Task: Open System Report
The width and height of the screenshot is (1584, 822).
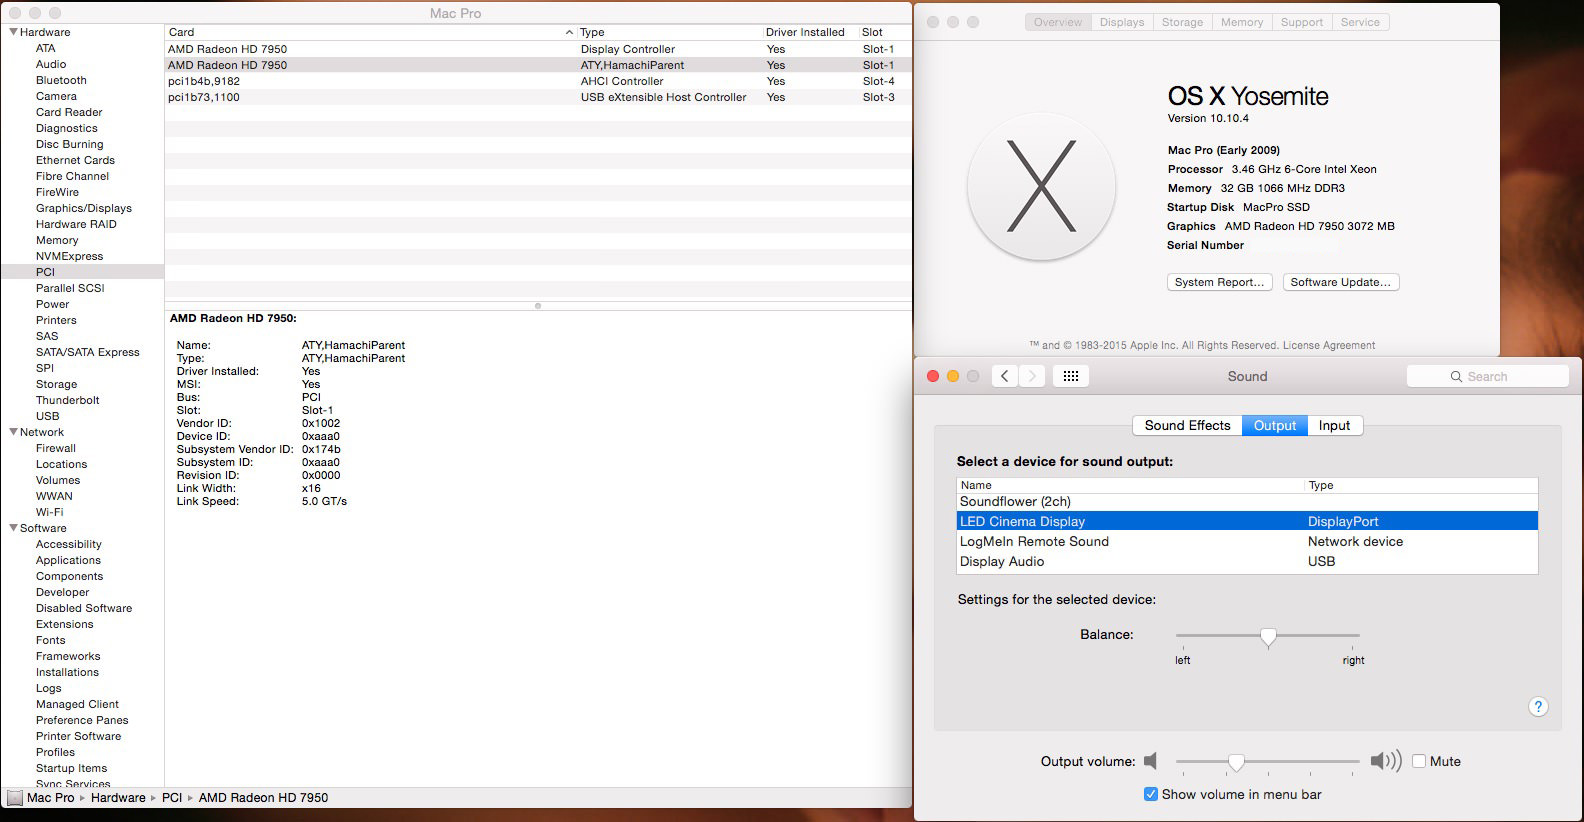Action: (x=1220, y=282)
